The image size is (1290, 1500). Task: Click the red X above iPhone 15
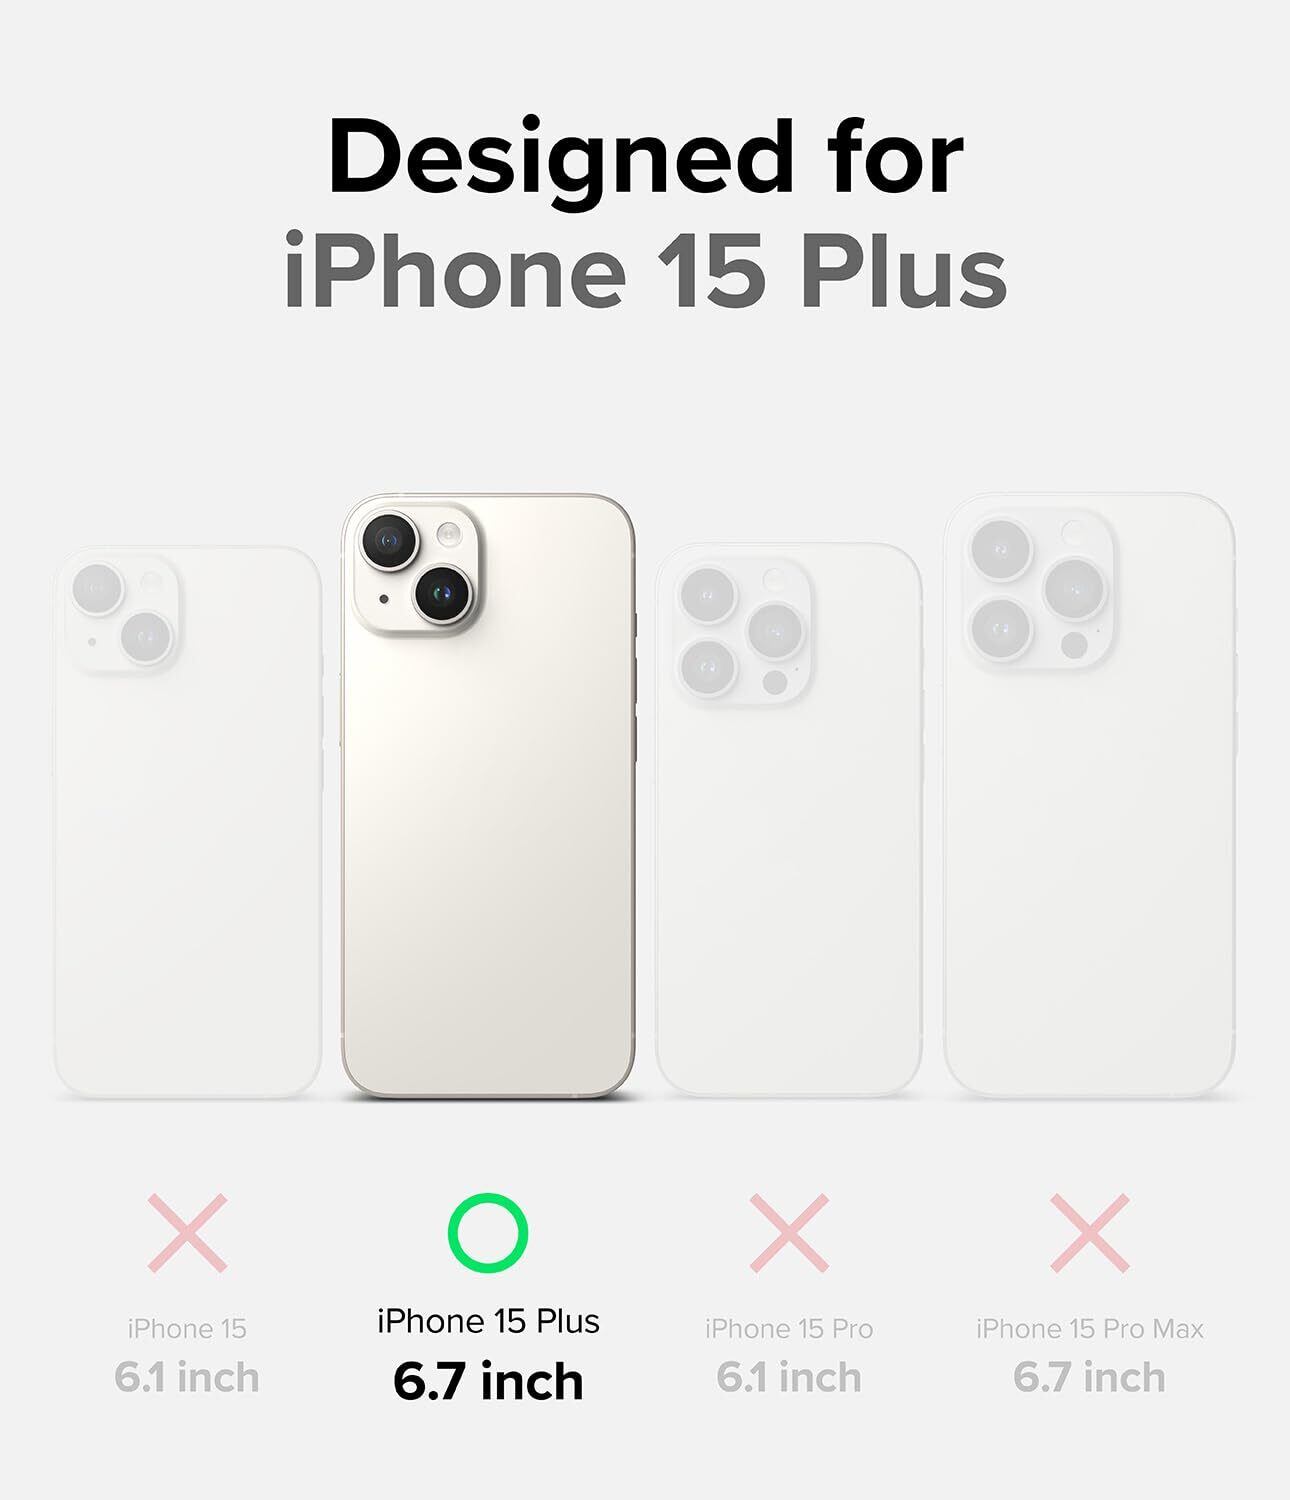[x=187, y=1233]
